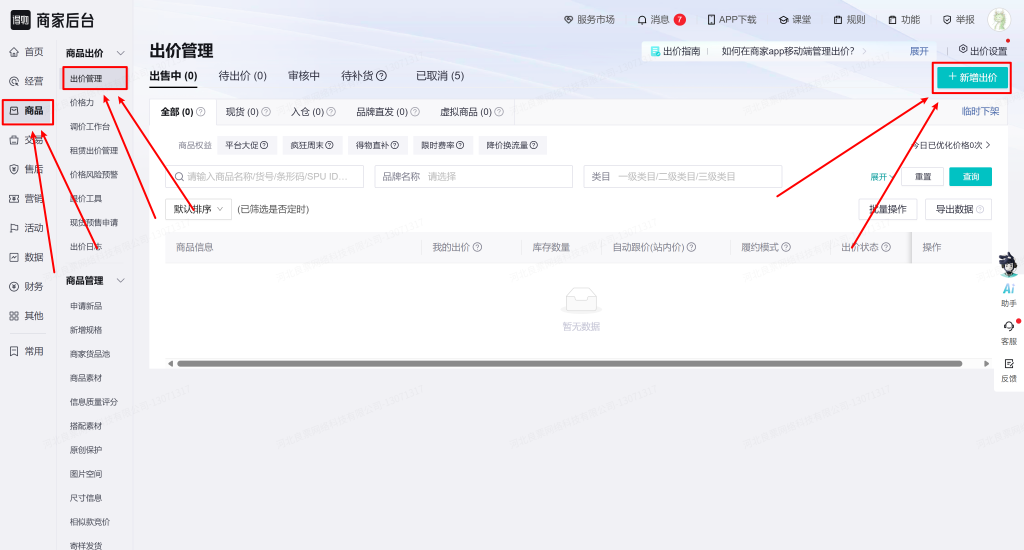This screenshot has height=550, width=1024.
Task: Open 服务市场 in the top bar
Action: (x=589, y=20)
